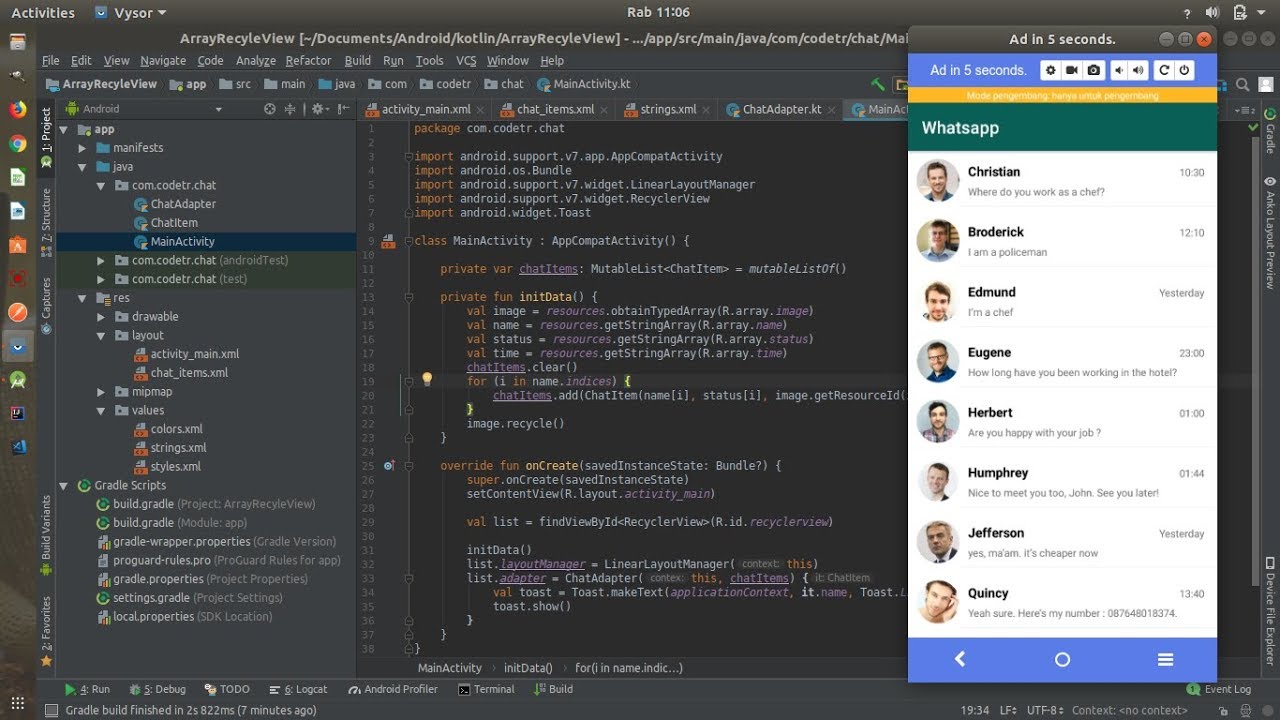Screen dimensions: 1280x720
Task: Open the VCS menu
Action: coord(466,60)
